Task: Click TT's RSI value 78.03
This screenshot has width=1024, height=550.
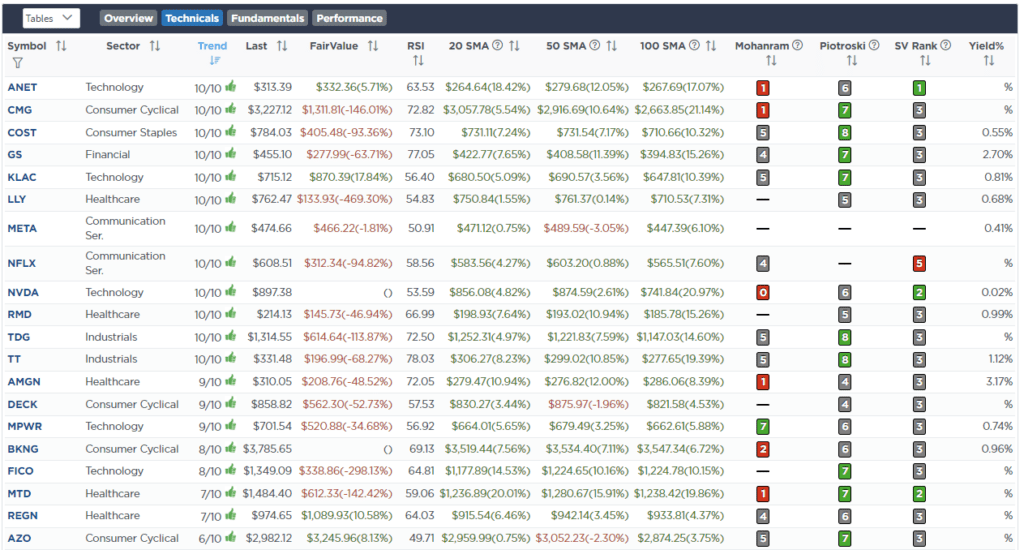Action: tap(419, 359)
